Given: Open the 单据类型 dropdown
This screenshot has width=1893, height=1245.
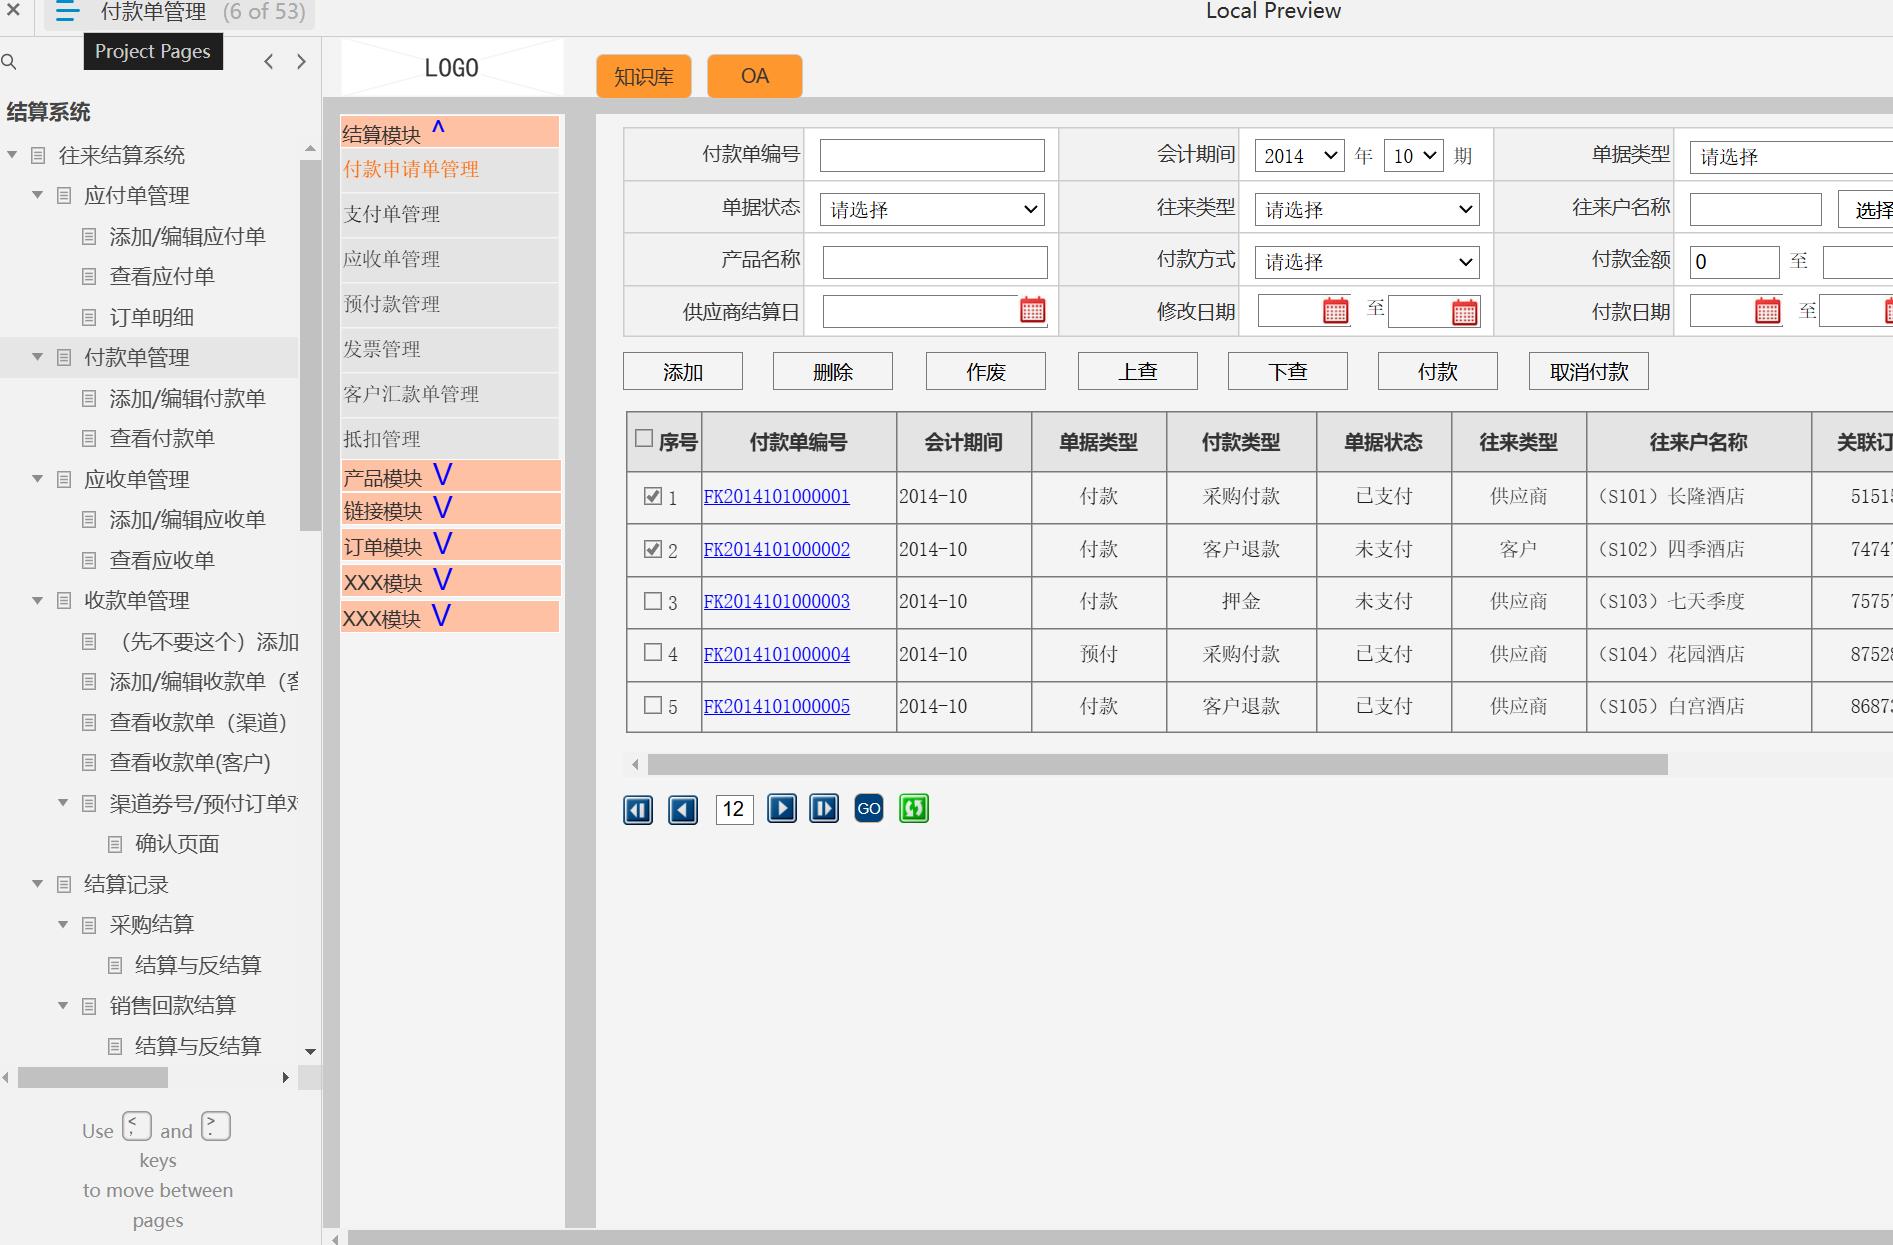Looking at the screenshot, I should pyautogui.click(x=1791, y=157).
